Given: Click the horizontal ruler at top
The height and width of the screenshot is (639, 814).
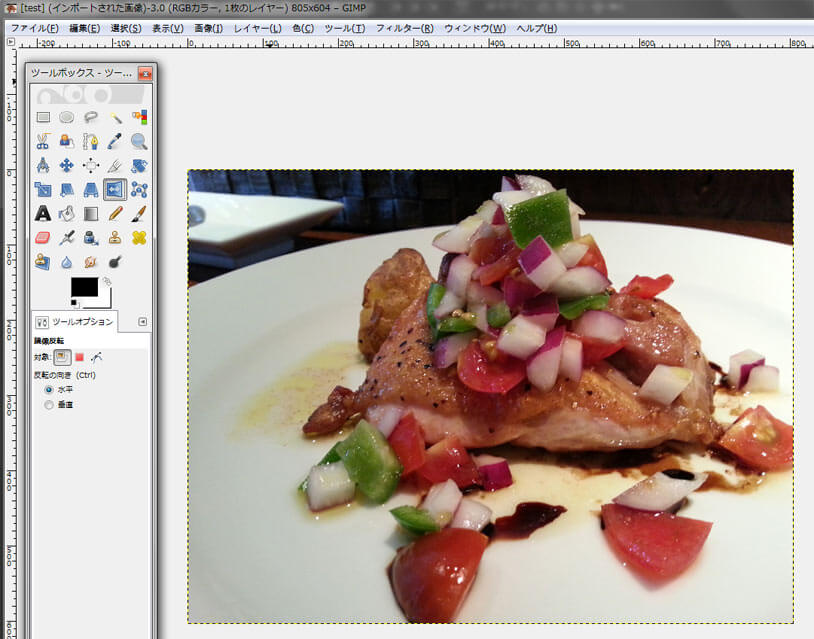Looking at the screenshot, I should click(x=415, y=43).
